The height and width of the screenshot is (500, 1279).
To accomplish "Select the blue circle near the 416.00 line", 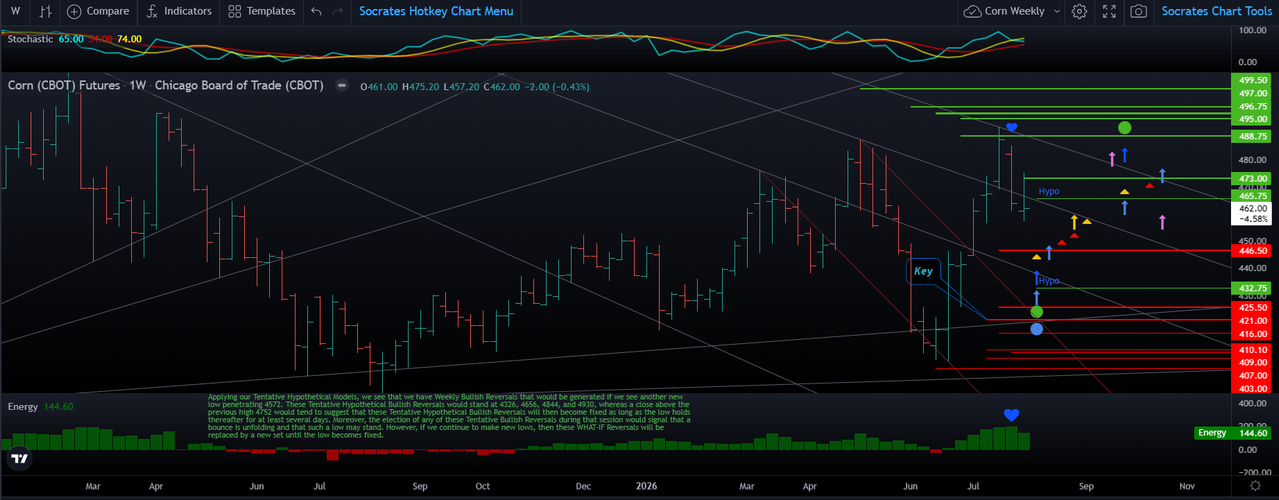I will [1037, 329].
